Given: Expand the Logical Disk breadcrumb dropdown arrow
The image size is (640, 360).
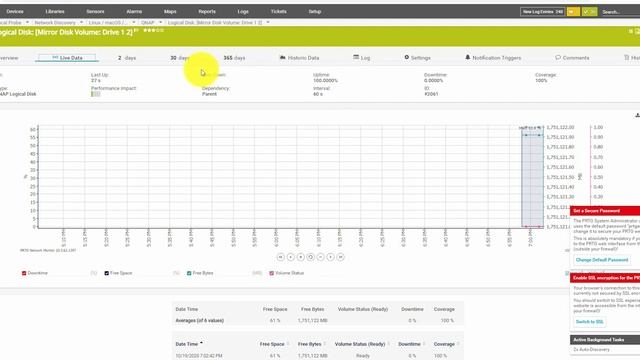Looking at the screenshot, I should pos(268,22).
